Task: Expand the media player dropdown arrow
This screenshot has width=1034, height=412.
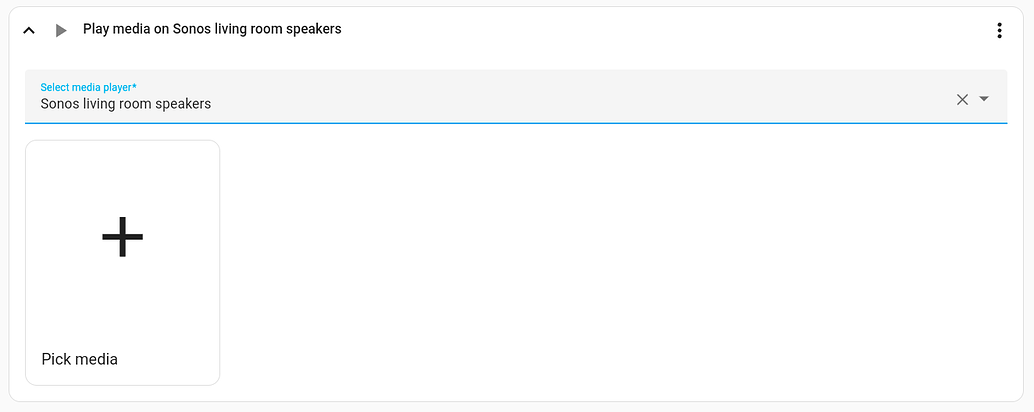Action: [x=984, y=99]
